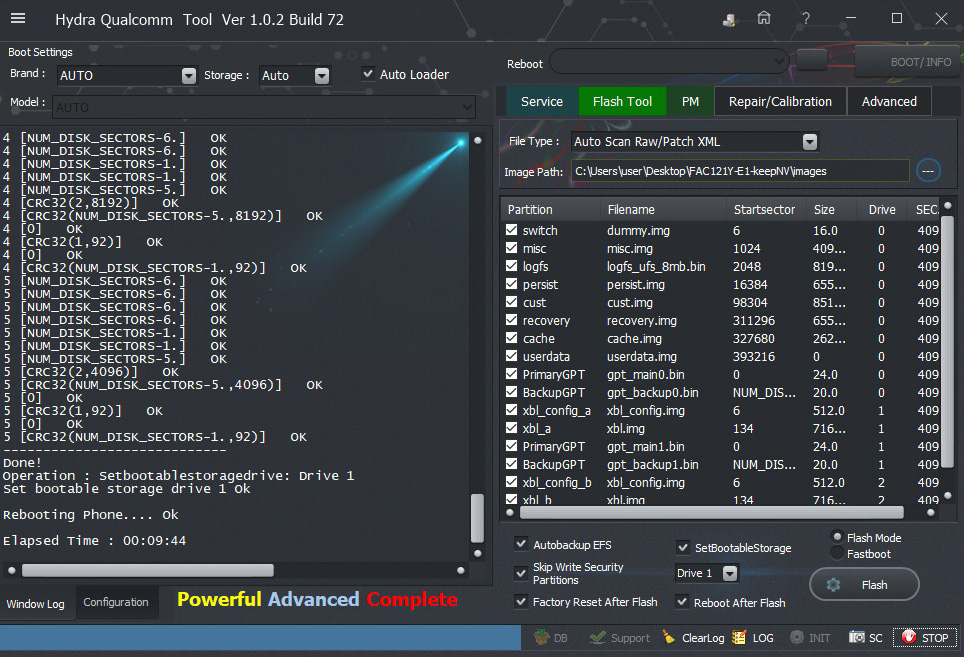The image size is (964, 657).
Task: Uncheck the userdata partition checkbox
Action: click(512, 356)
